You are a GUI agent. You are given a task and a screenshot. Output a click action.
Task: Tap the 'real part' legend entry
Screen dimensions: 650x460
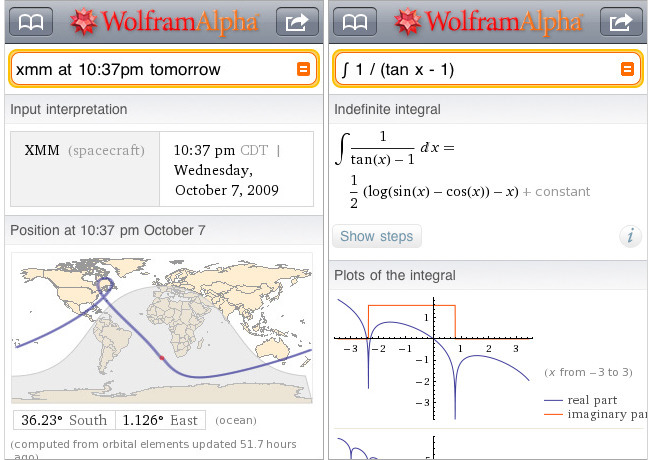580,400
